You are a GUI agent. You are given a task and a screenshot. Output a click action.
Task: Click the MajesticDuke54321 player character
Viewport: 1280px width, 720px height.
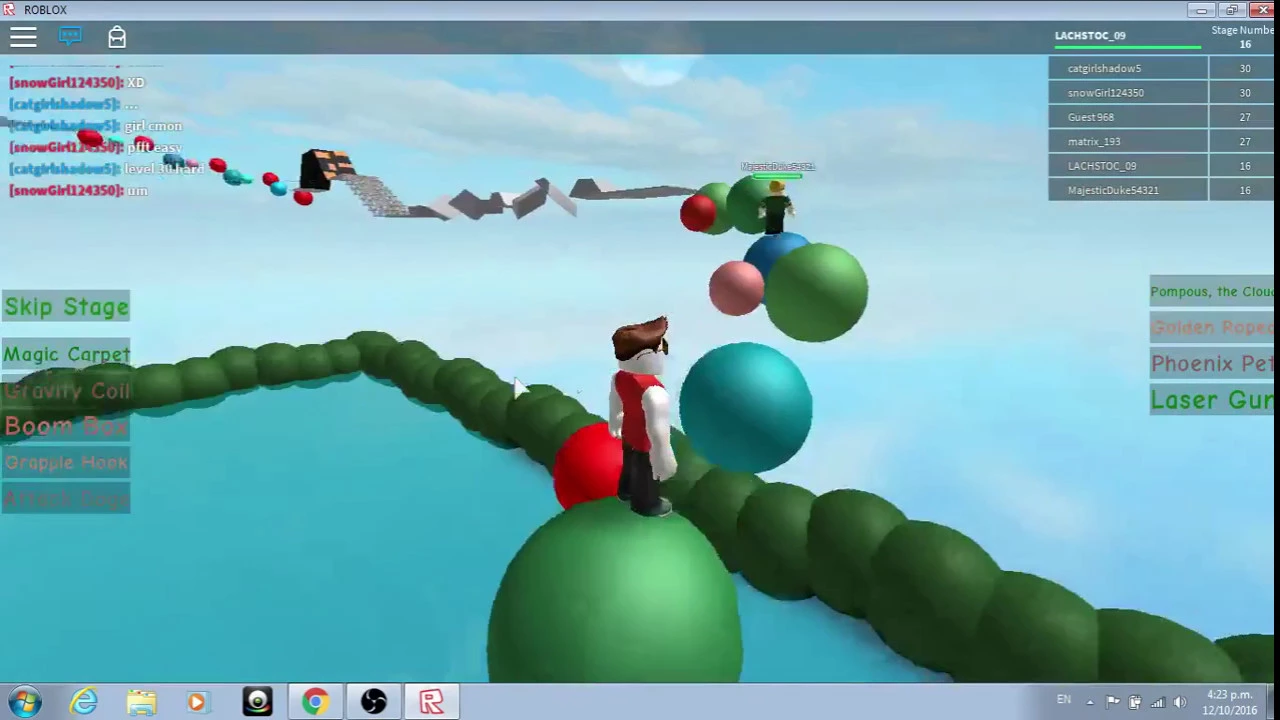point(776,205)
